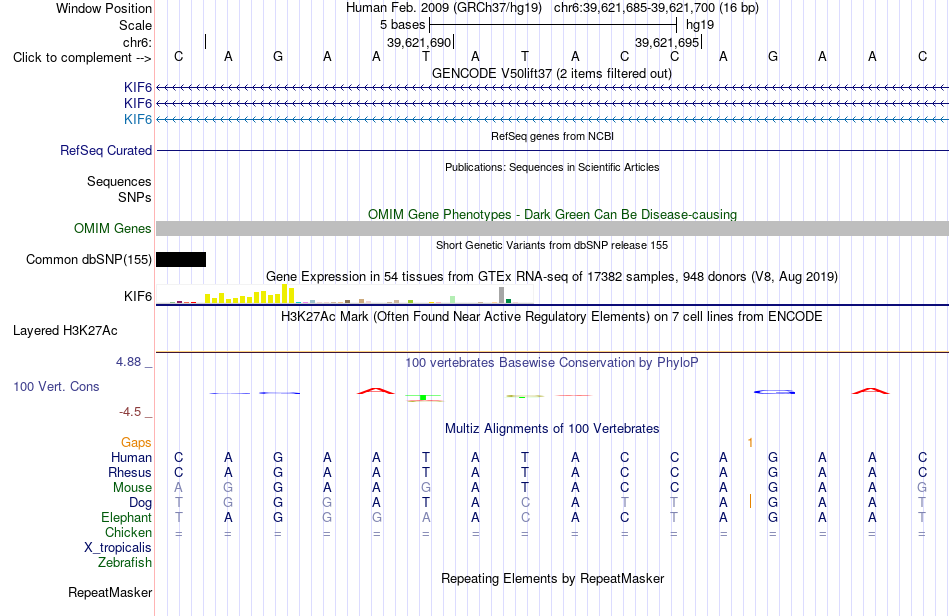Open '100 vertebrates Basewise Conservation by PhyloP'
This screenshot has width=950, height=616.
click(552, 362)
